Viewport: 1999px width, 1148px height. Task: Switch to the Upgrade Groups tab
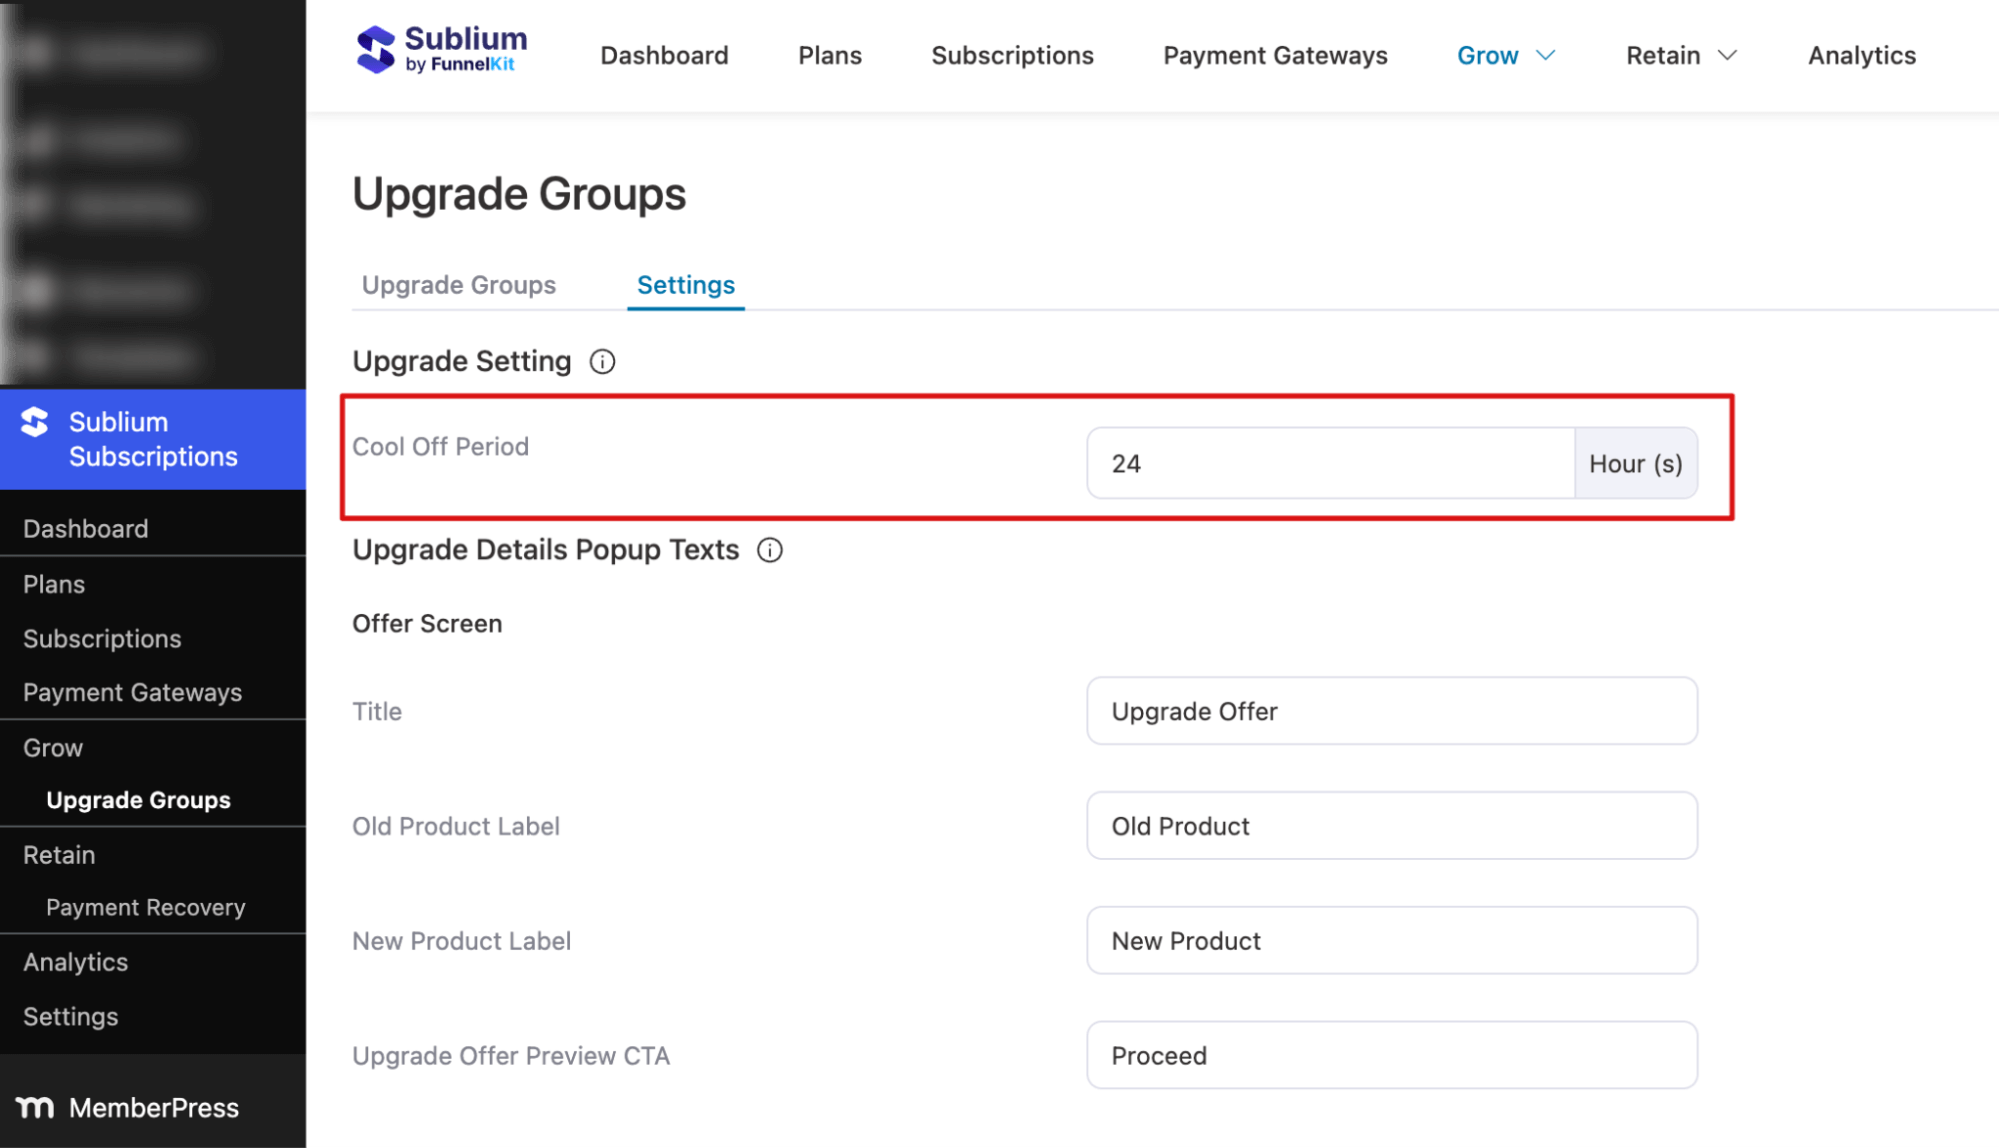(458, 286)
